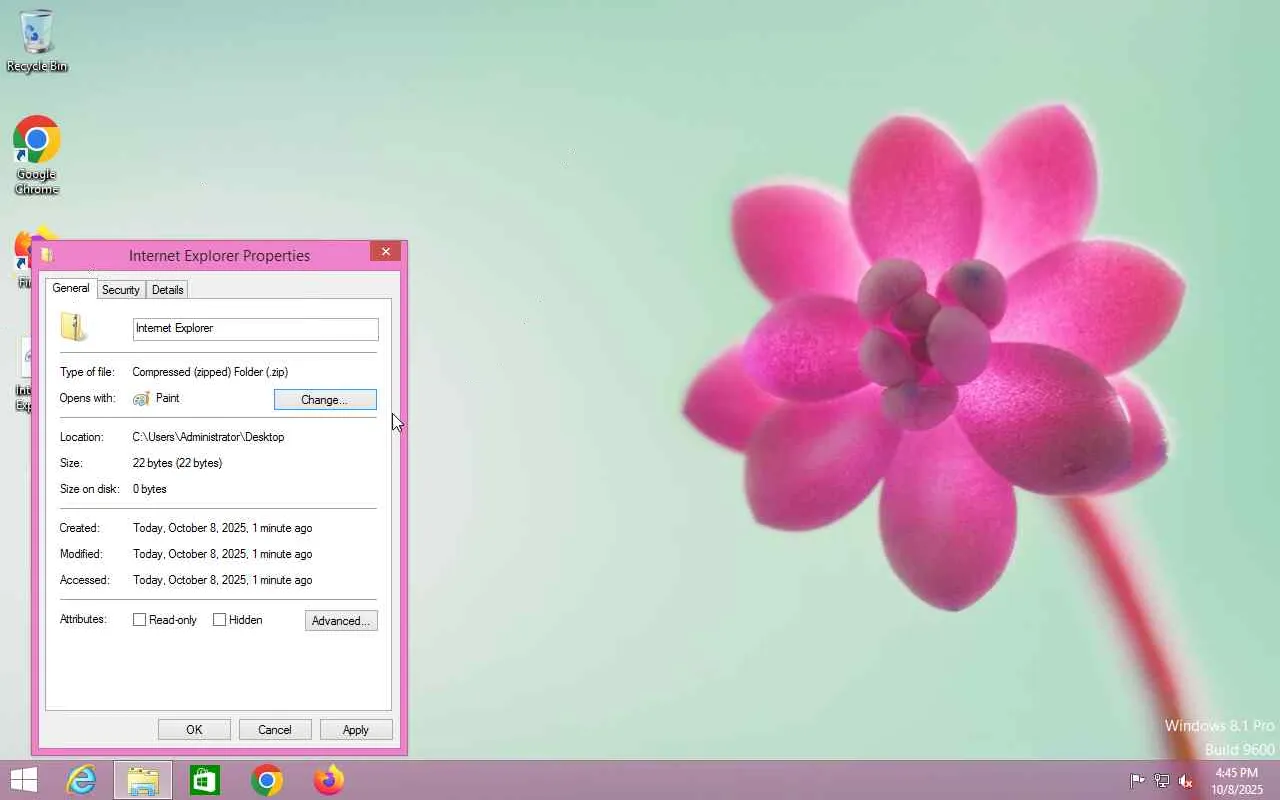This screenshot has height=800, width=1280.
Task: Open the Details tab
Action: click(x=167, y=290)
